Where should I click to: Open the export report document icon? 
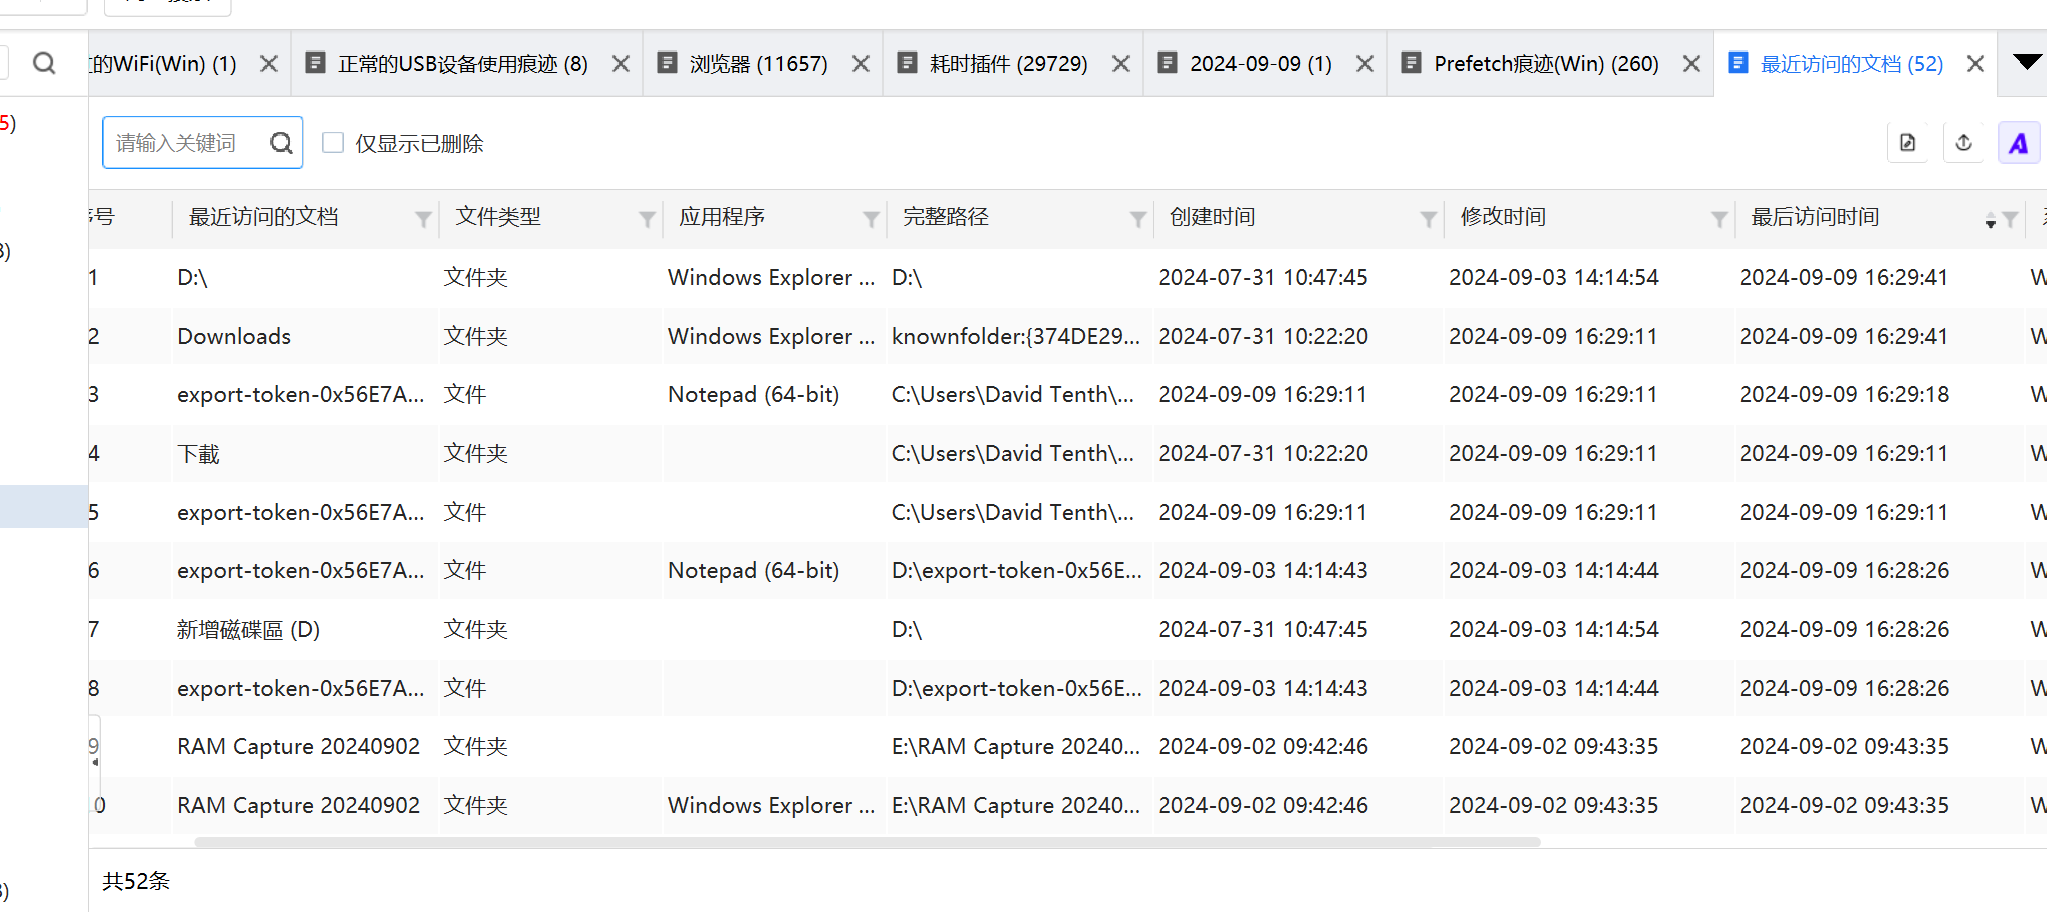(1908, 143)
